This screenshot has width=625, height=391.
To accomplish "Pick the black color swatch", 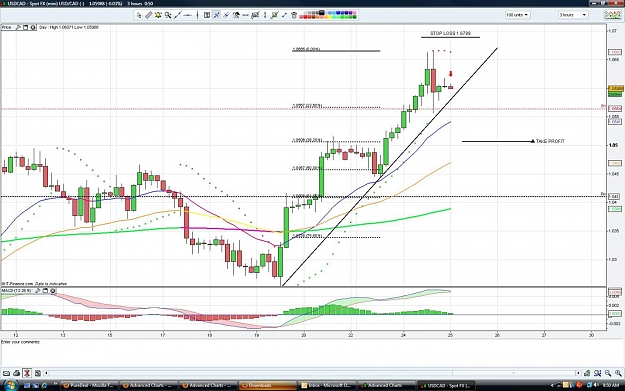I will tap(321, 13).
